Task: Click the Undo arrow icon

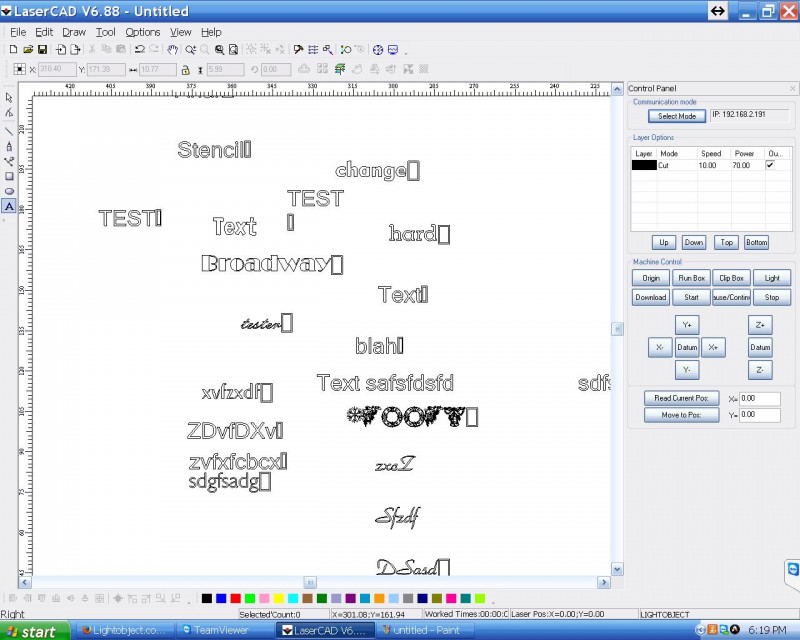Action: (x=139, y=49)
